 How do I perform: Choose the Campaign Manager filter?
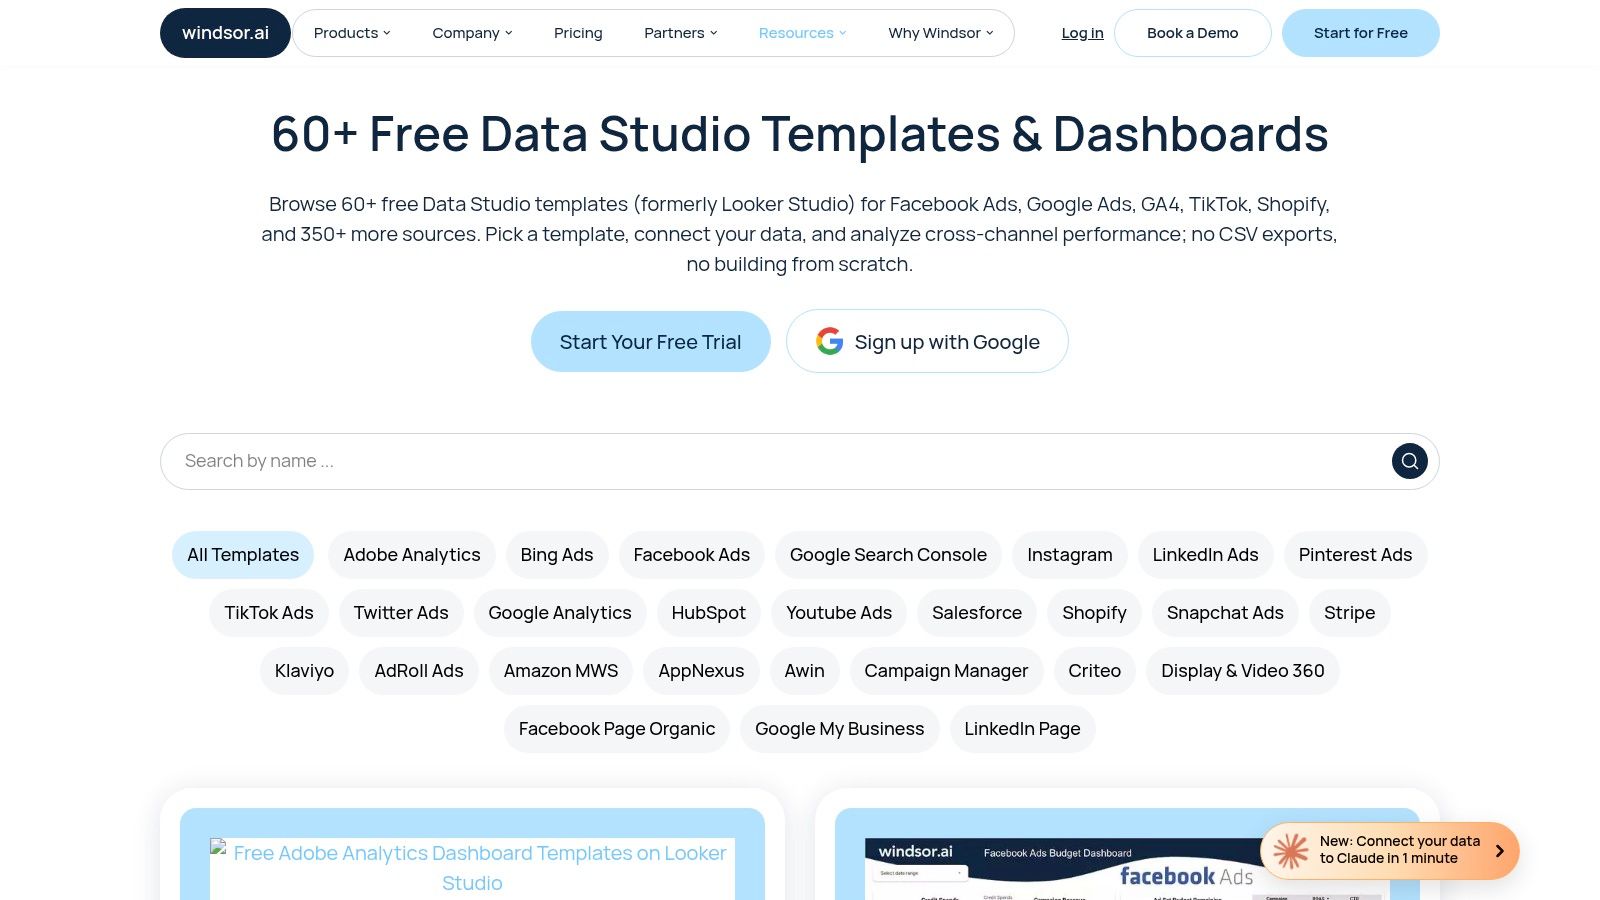click(946, 671)
